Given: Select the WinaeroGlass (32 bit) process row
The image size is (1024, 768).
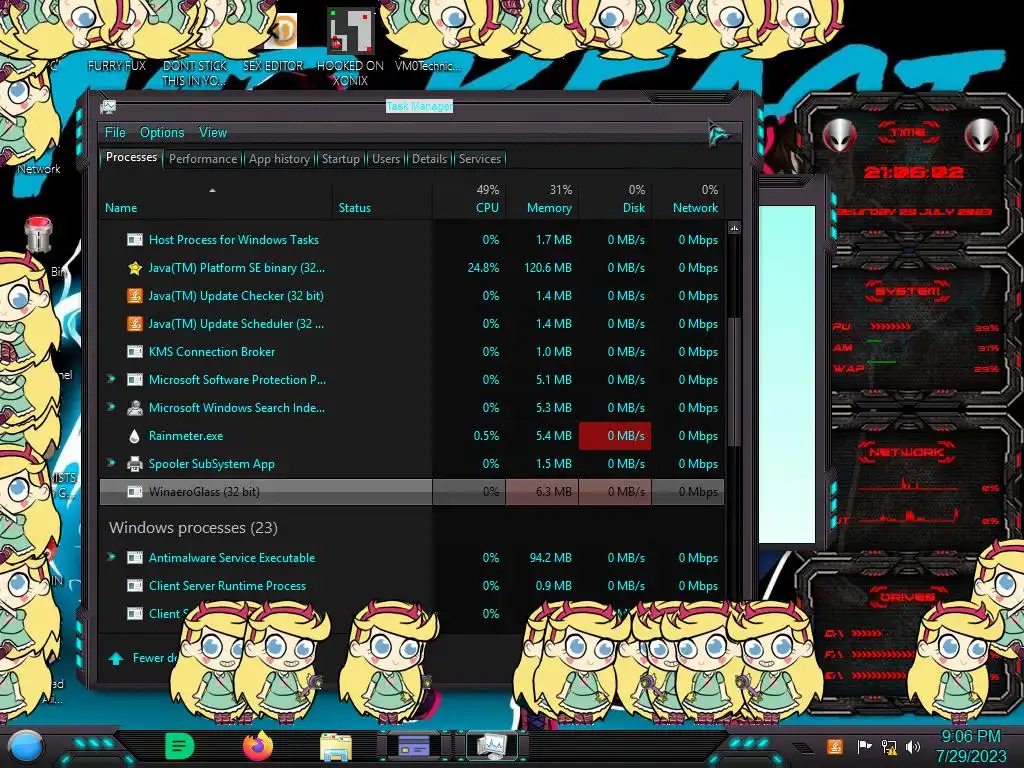Looking at the screenshot, I should [412, 492].
